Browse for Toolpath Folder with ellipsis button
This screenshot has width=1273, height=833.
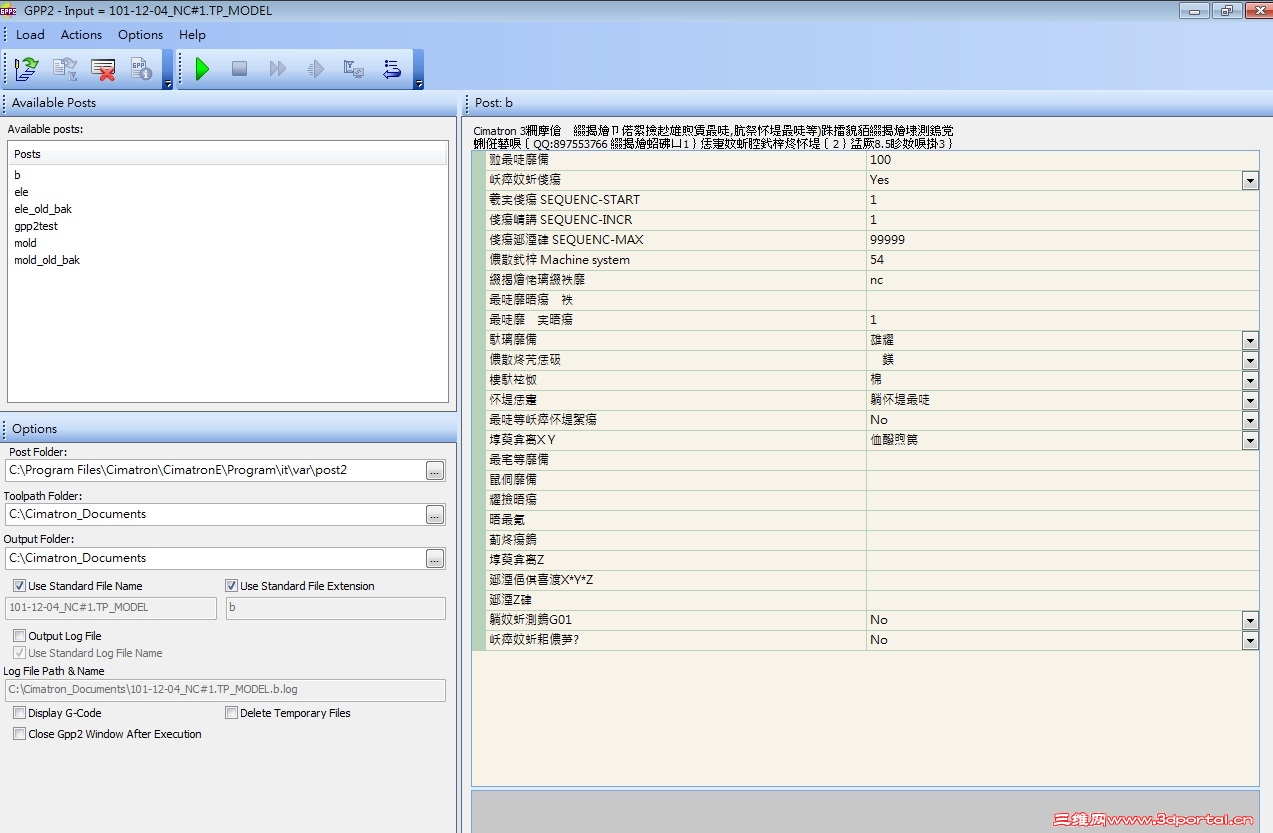click(435, 514)
